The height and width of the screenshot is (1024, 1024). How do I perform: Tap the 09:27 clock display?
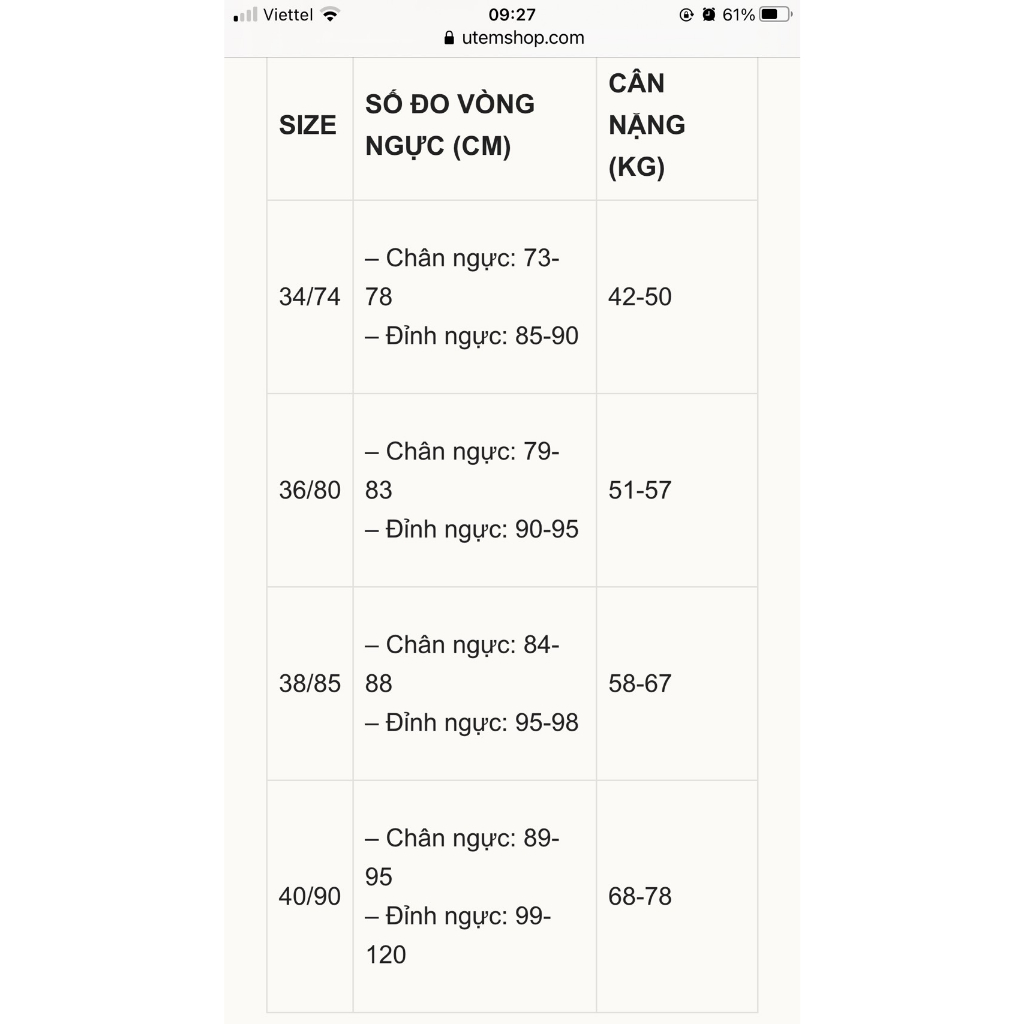(512, 15)
